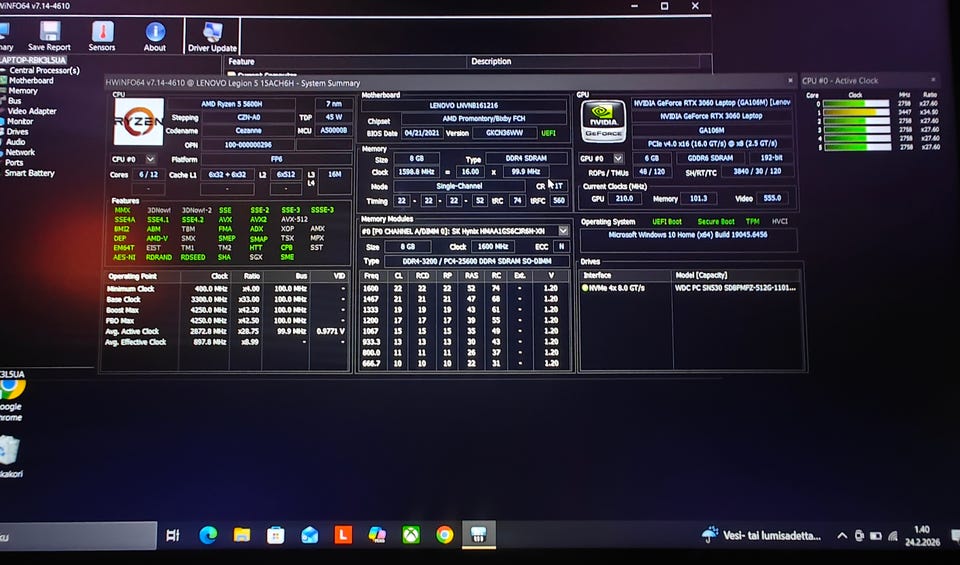The width and height of the screenshot is (960, 565).
Task: Select Memory tree item
Action: 23,91
